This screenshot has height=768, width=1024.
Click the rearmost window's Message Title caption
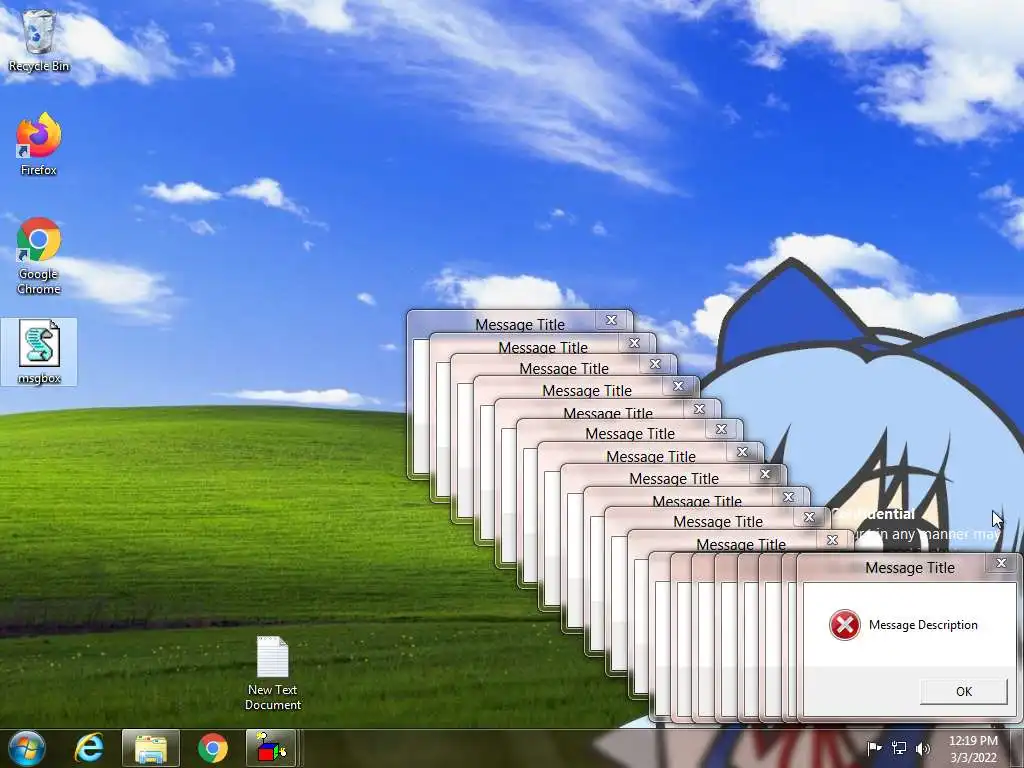coord(520,325)
